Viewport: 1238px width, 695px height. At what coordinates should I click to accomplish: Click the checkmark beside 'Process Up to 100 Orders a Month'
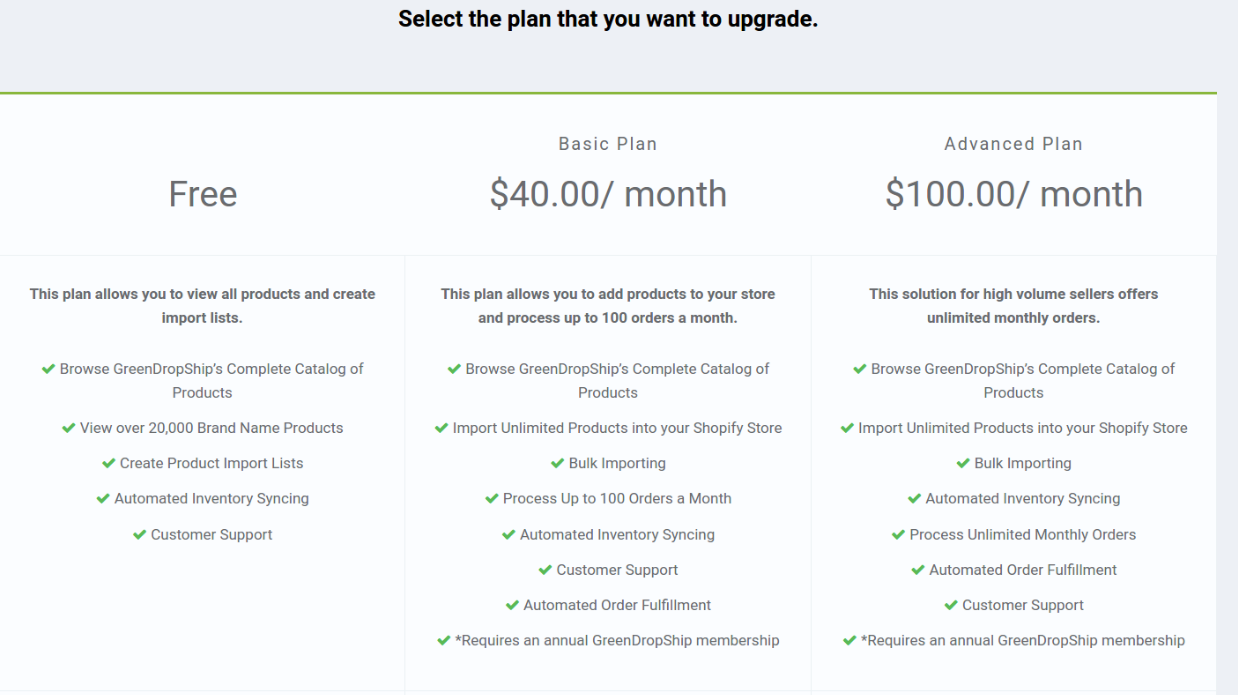tap(492, 499)
